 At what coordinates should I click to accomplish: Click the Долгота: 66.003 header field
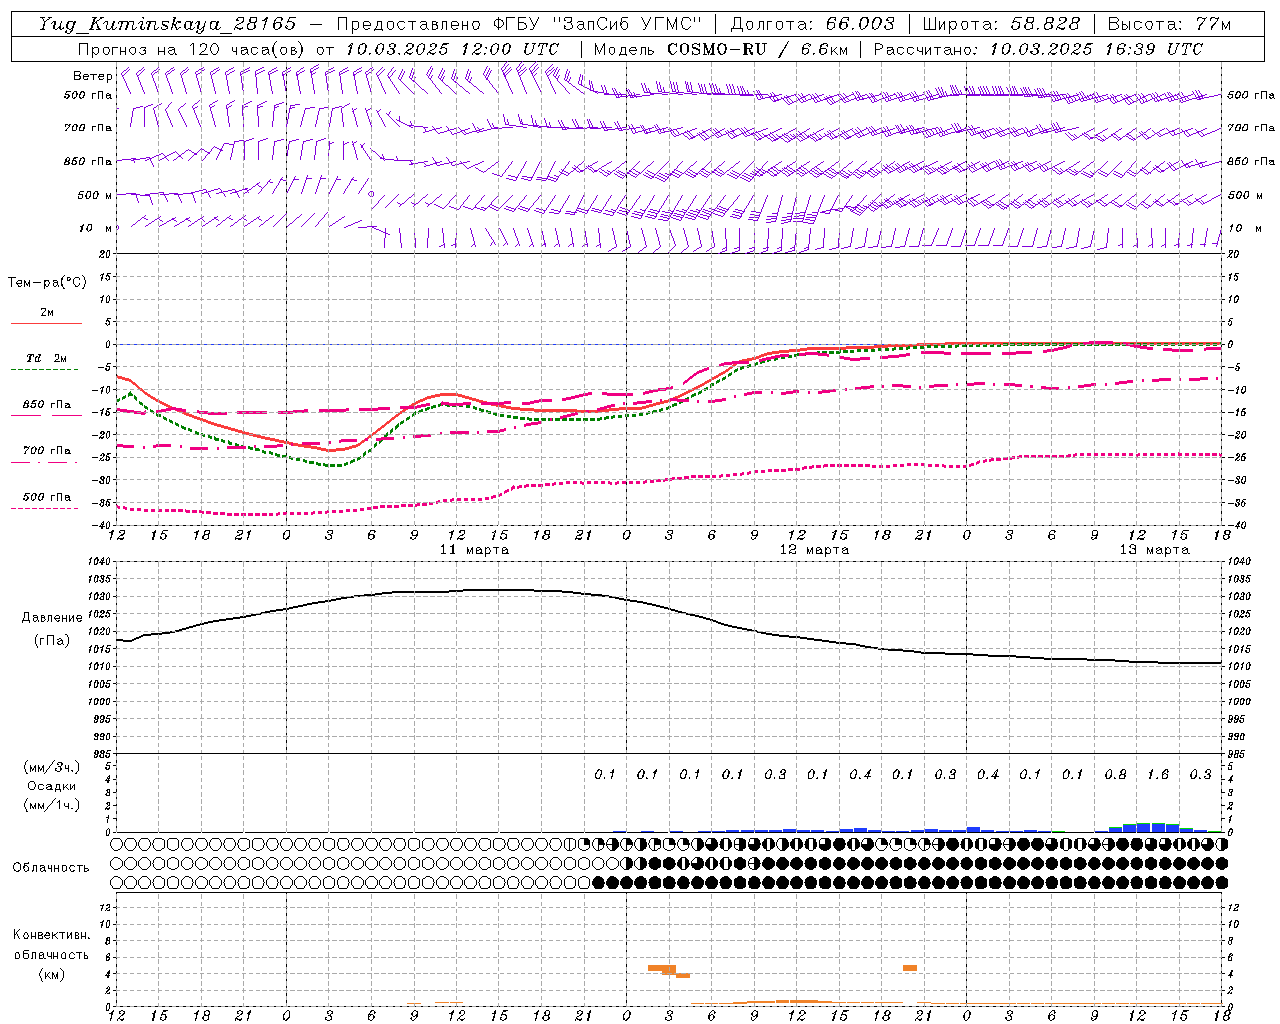[812, 24]
